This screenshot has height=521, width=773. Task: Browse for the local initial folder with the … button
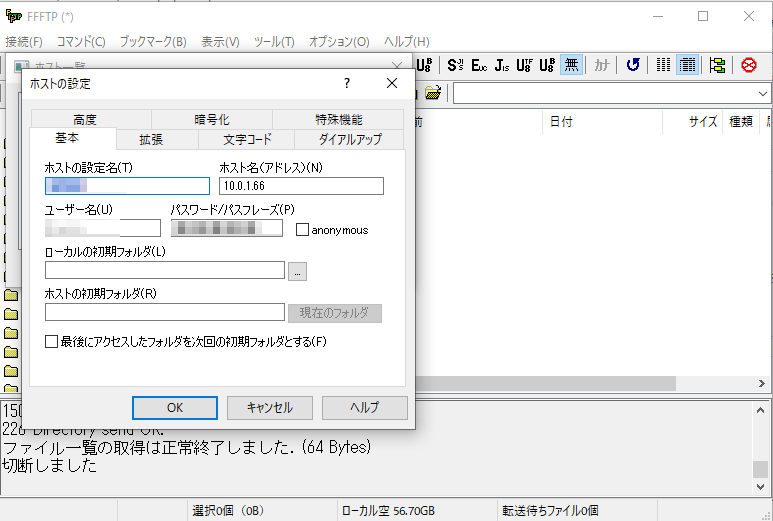coord(298,271)
